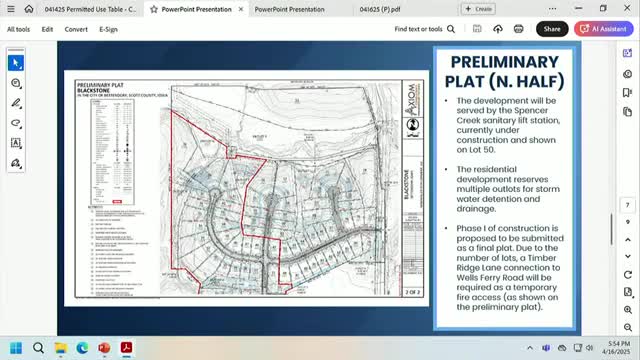Open AI assistant panel in right sidebar
Screen dimensions: 640x360
(x=628, y=53)
